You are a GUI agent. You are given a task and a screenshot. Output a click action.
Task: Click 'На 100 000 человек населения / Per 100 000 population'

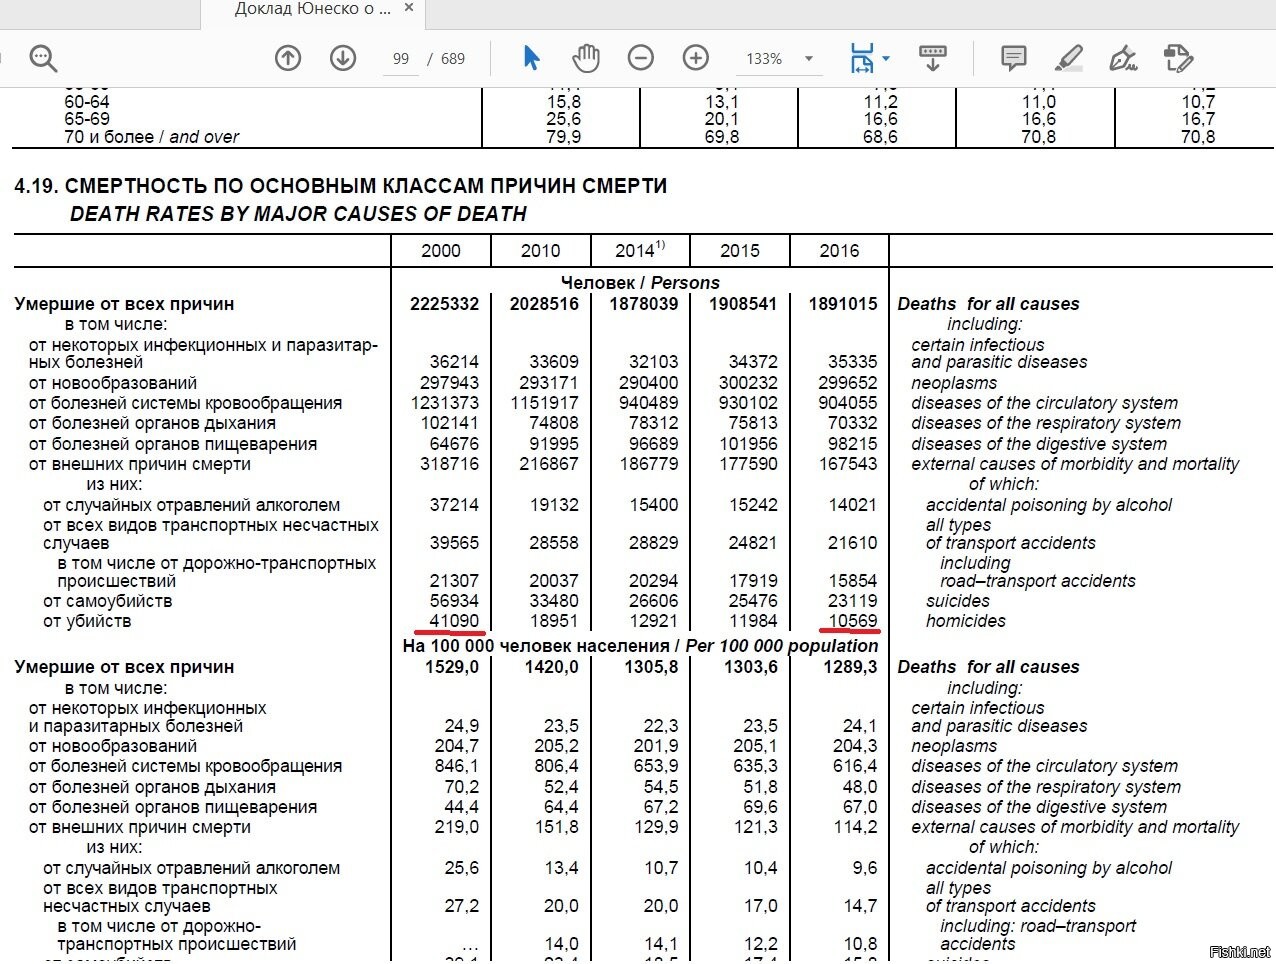click(x=640, y=646)
